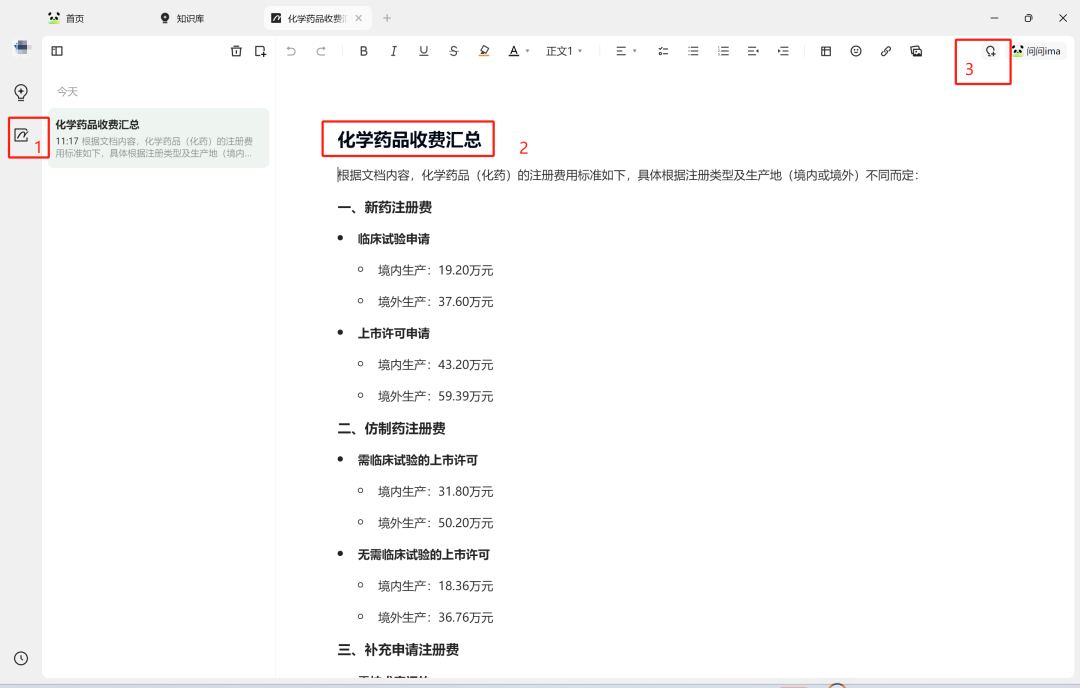The image size is (1080, 688).
Task: Create a new note using the add-note icon
Action: coord(260,51)
